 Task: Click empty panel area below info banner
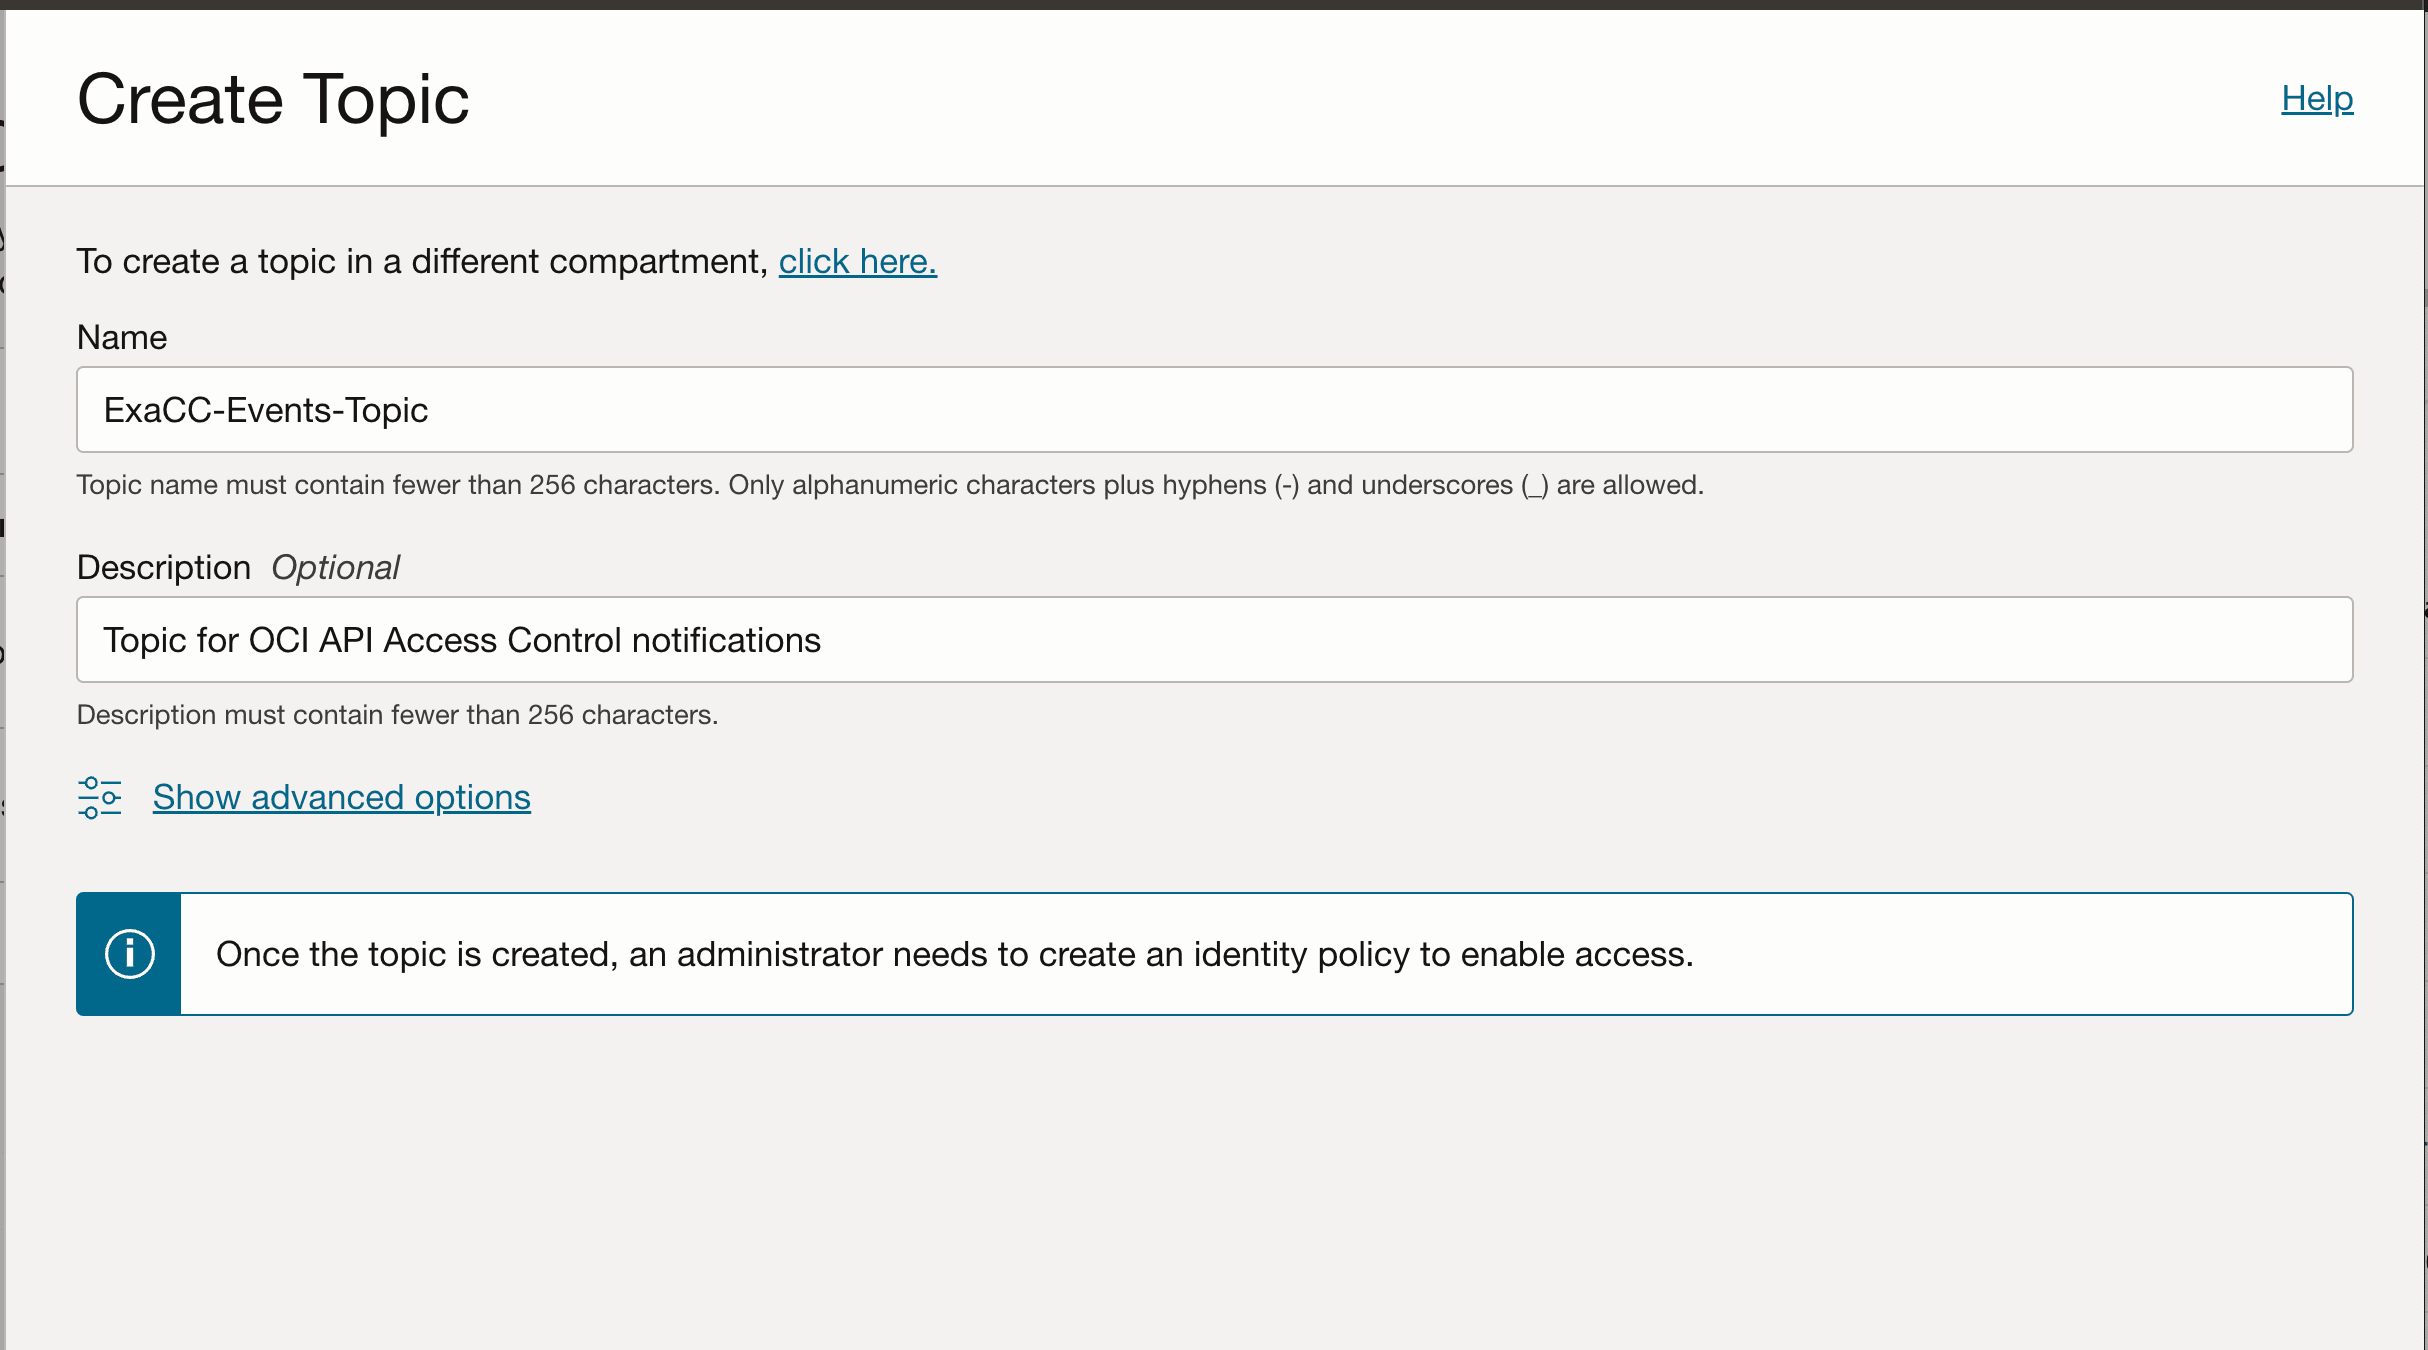click(x=1214, y=1180)
